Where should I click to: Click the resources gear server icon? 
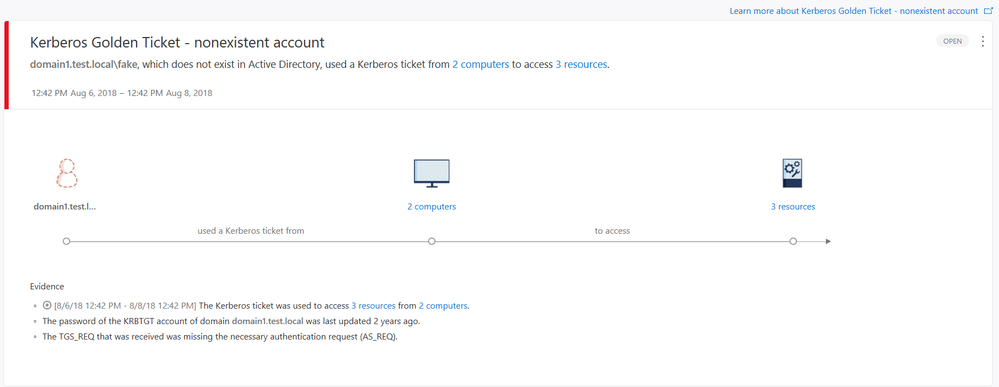[x=792, y=173]
